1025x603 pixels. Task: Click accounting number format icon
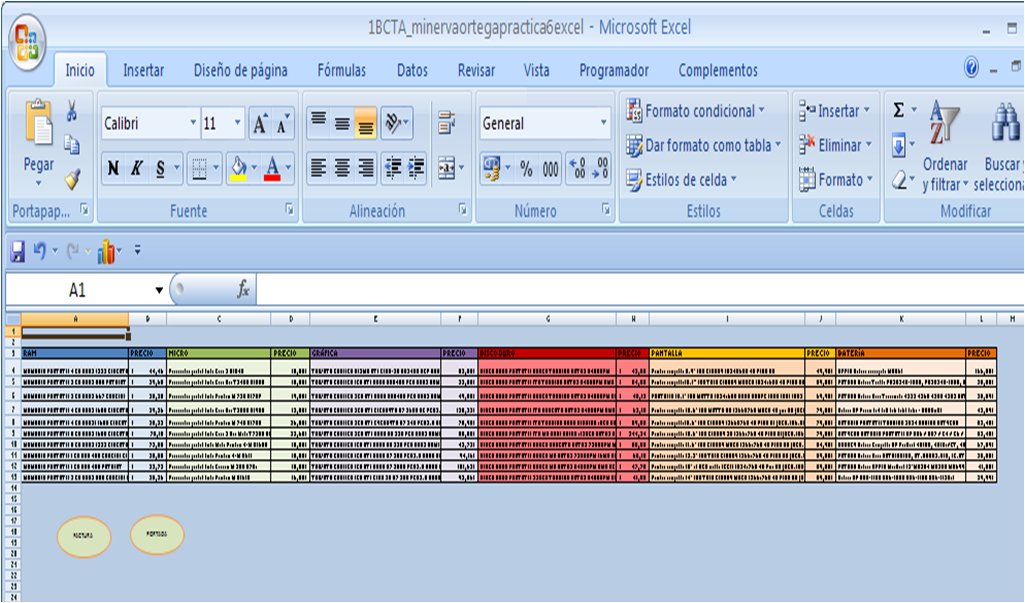tap(492, 169)
